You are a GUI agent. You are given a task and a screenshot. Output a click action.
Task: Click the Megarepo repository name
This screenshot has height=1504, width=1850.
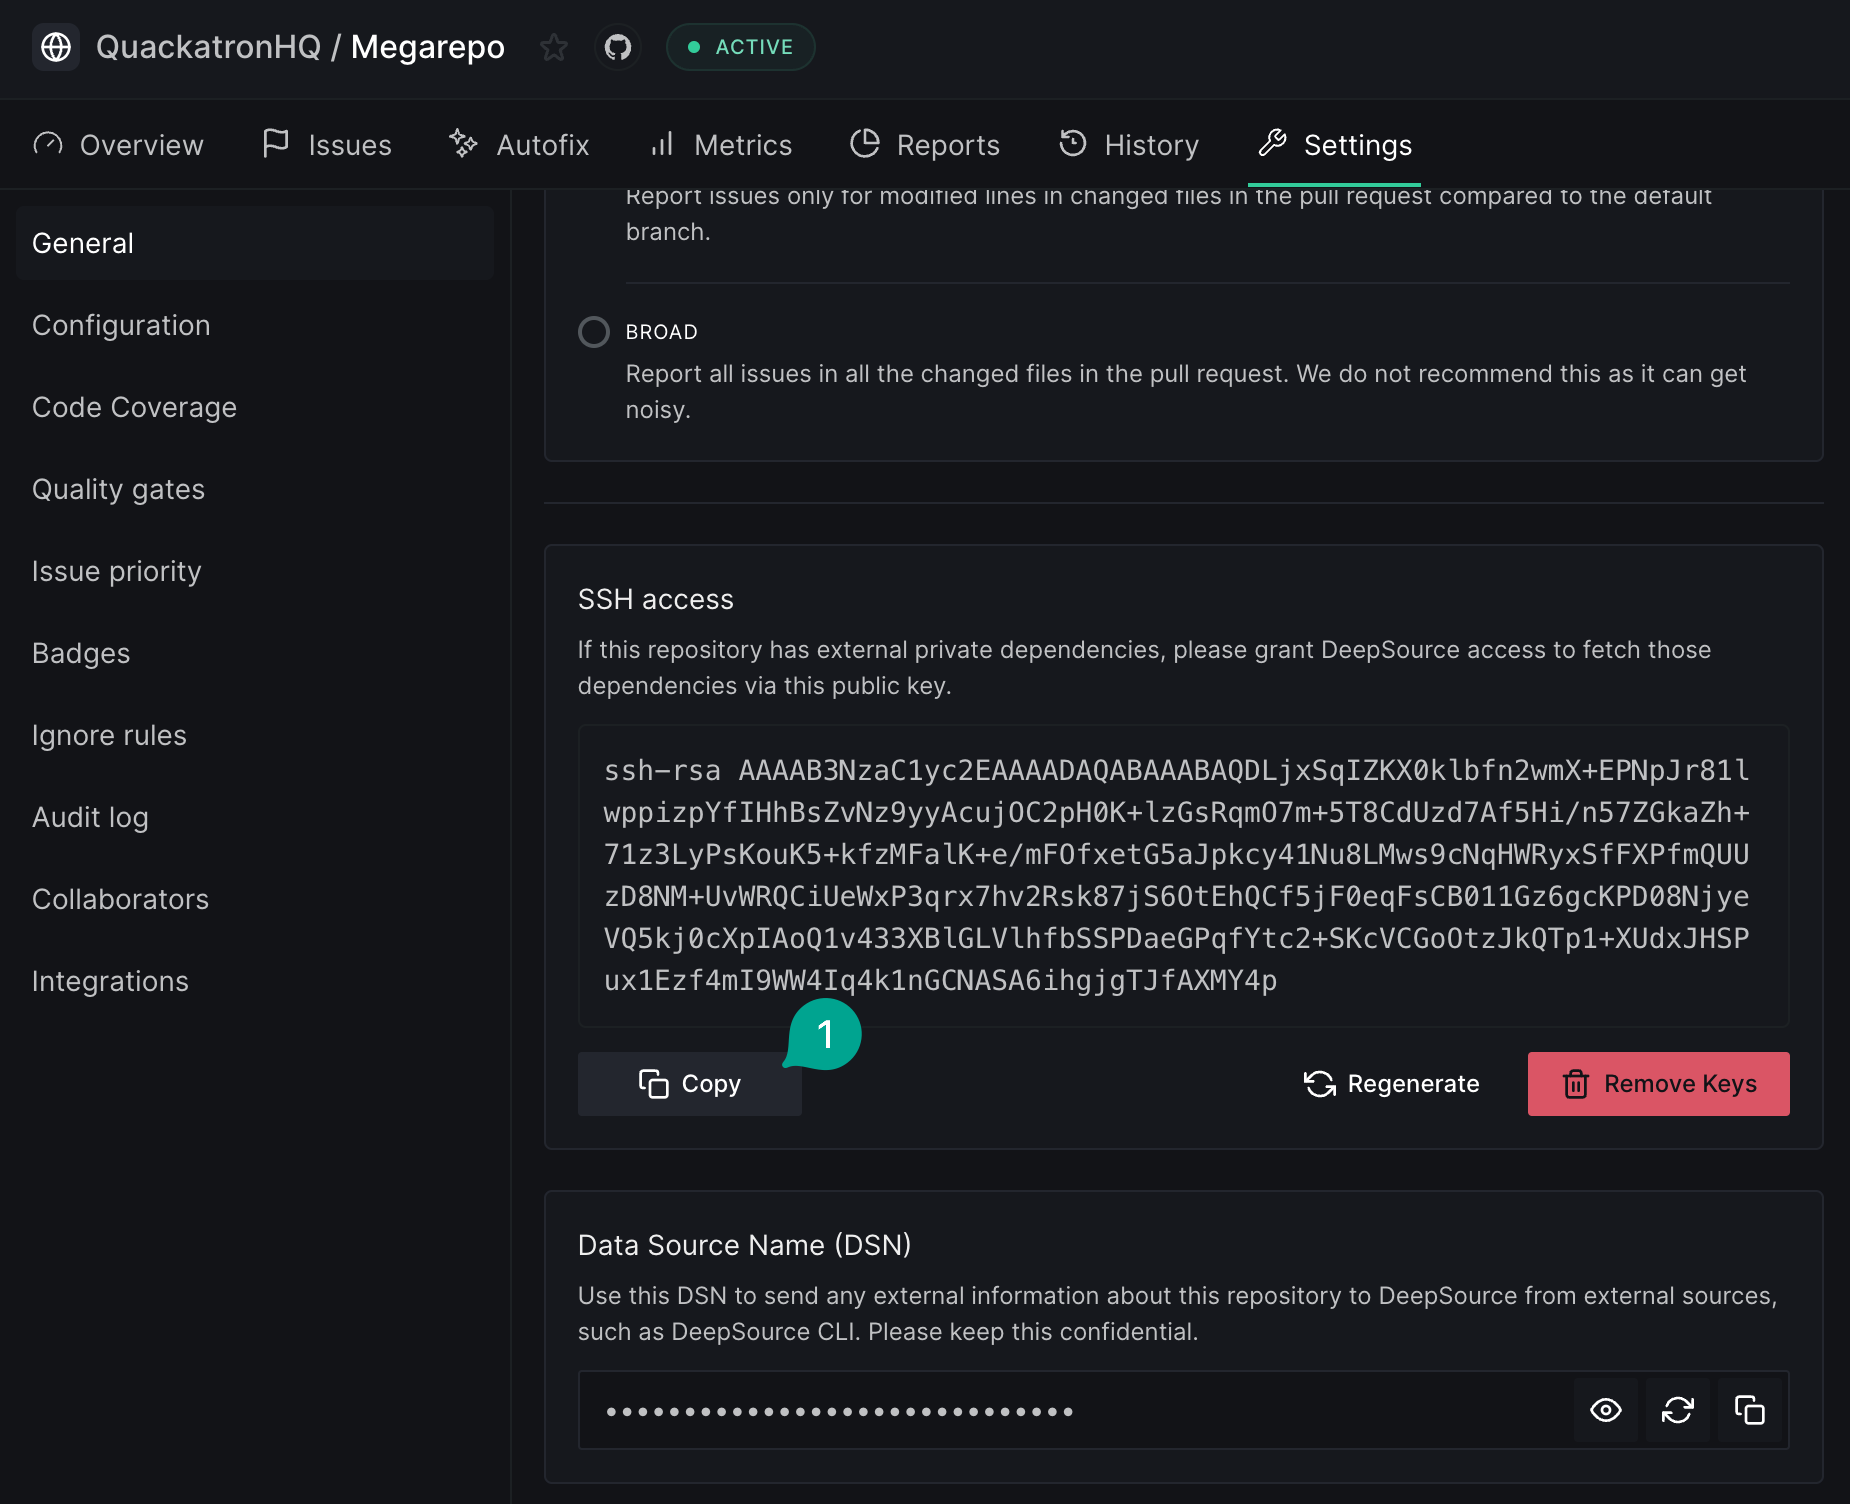click(x=428, y=47)
